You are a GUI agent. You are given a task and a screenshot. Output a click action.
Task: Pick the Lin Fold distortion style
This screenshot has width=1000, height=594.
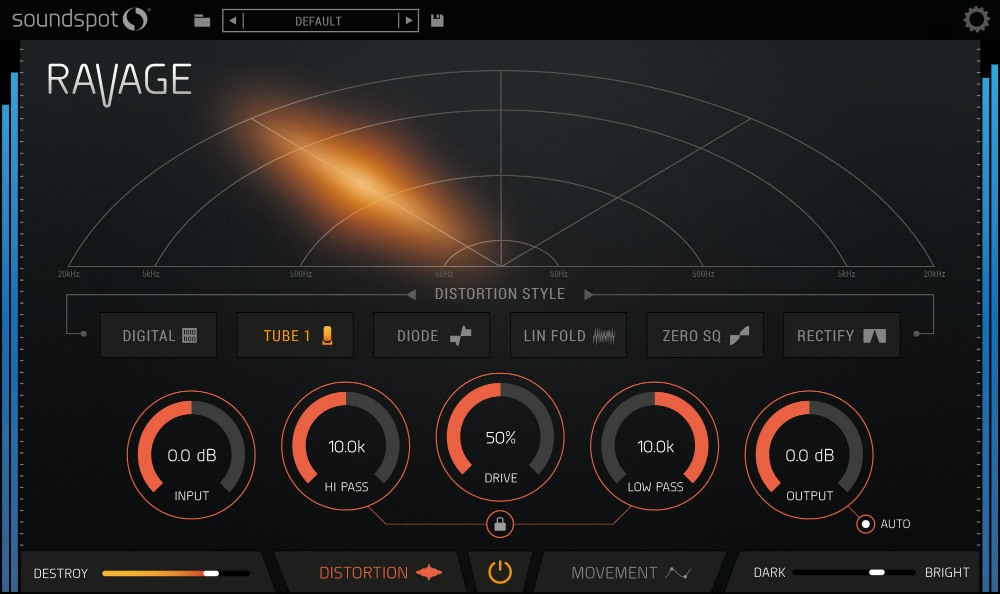[x=568, y=336]
